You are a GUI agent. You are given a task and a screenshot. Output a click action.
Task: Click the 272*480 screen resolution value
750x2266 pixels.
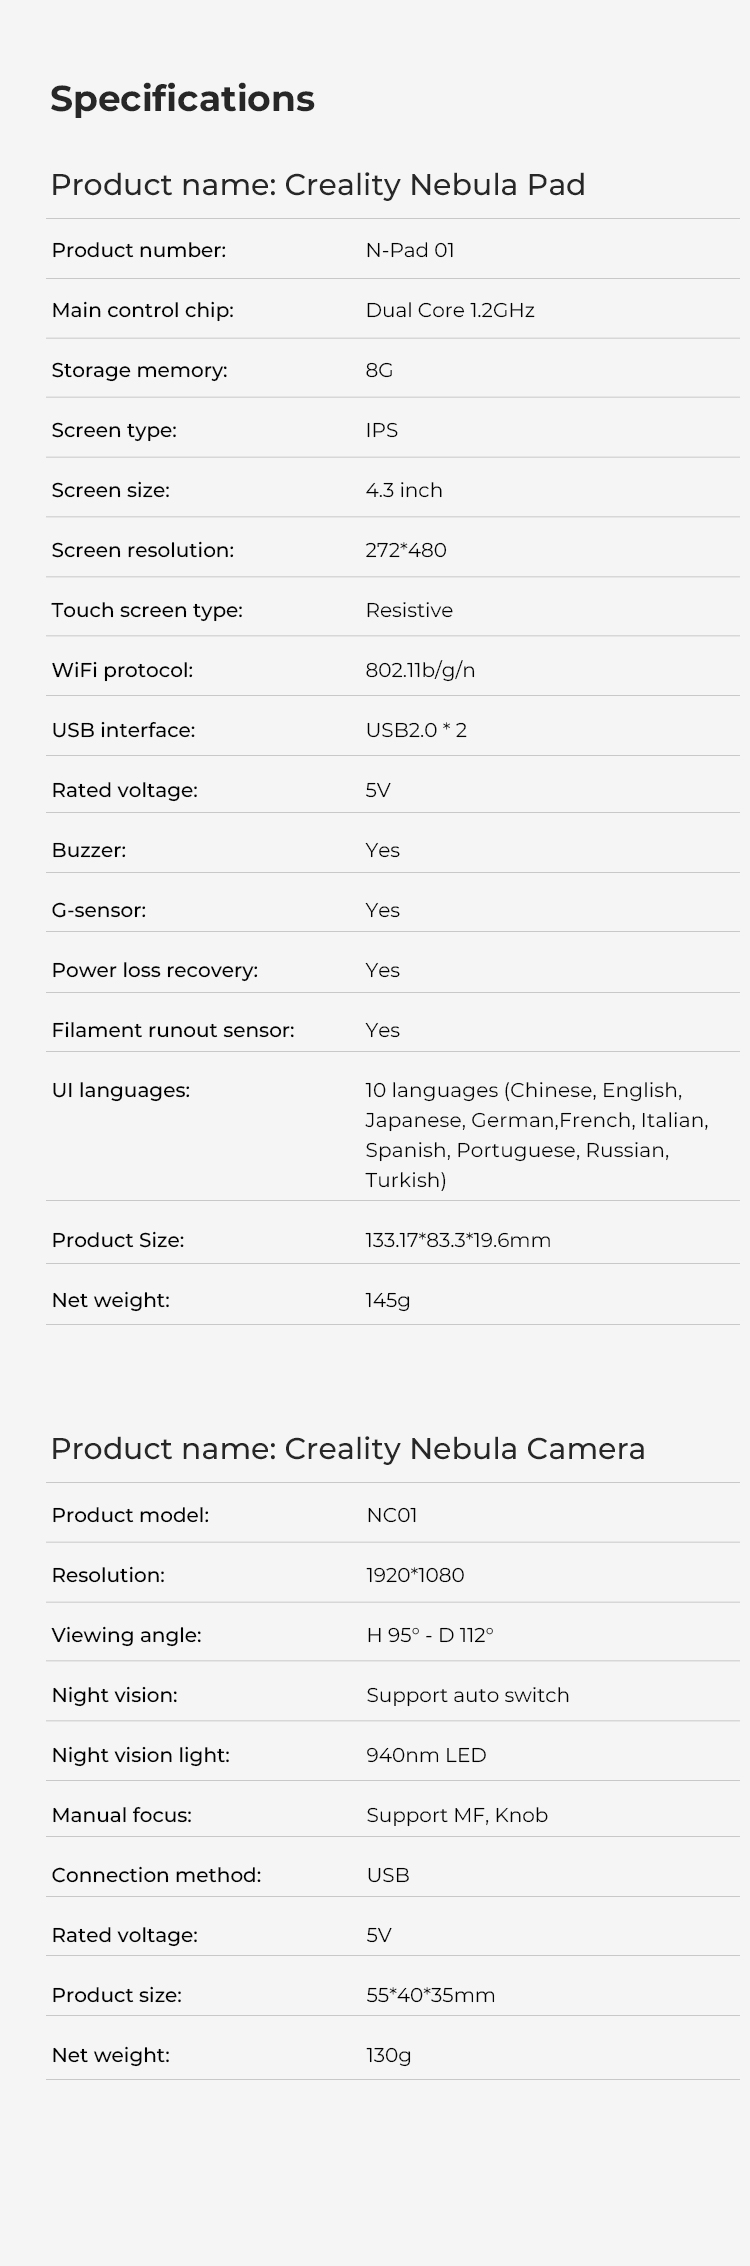click(406, 550)
